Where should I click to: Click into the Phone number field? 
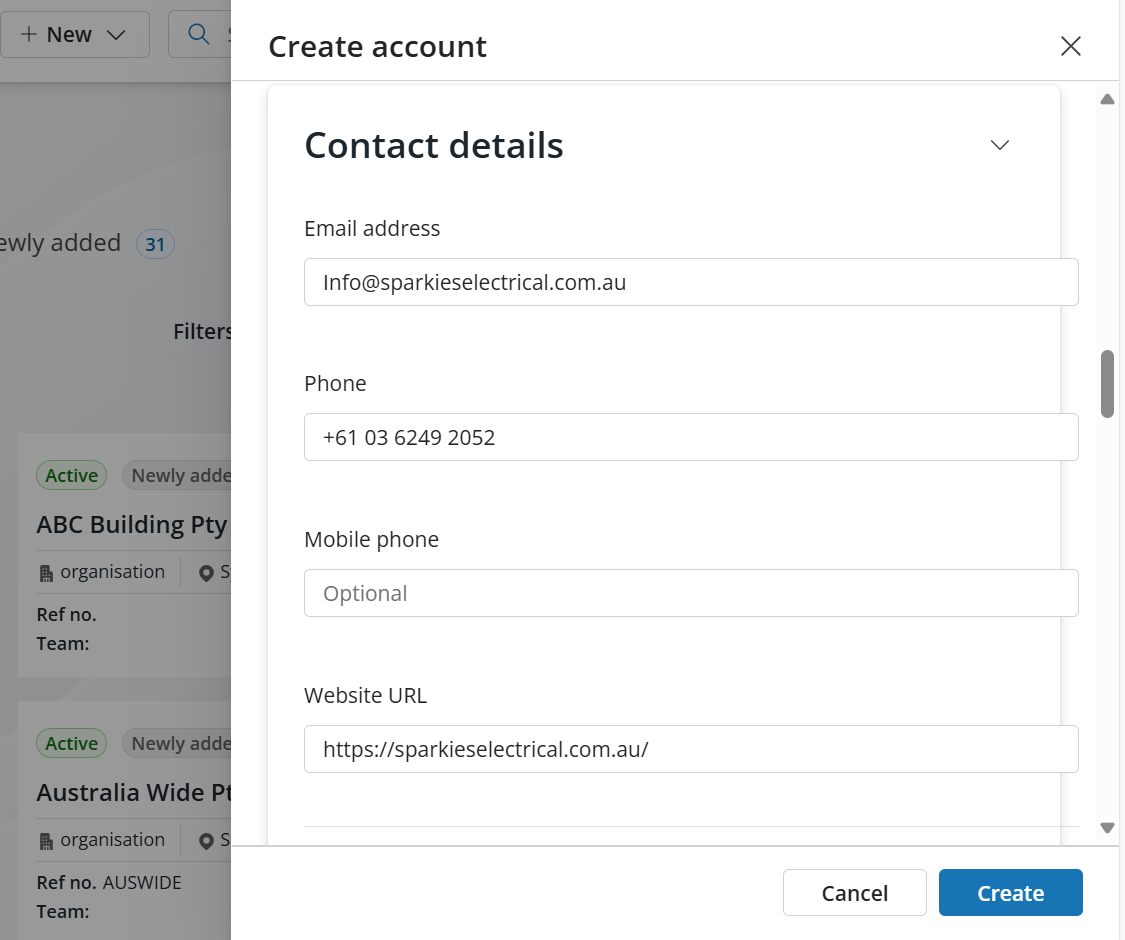[690, 437]
